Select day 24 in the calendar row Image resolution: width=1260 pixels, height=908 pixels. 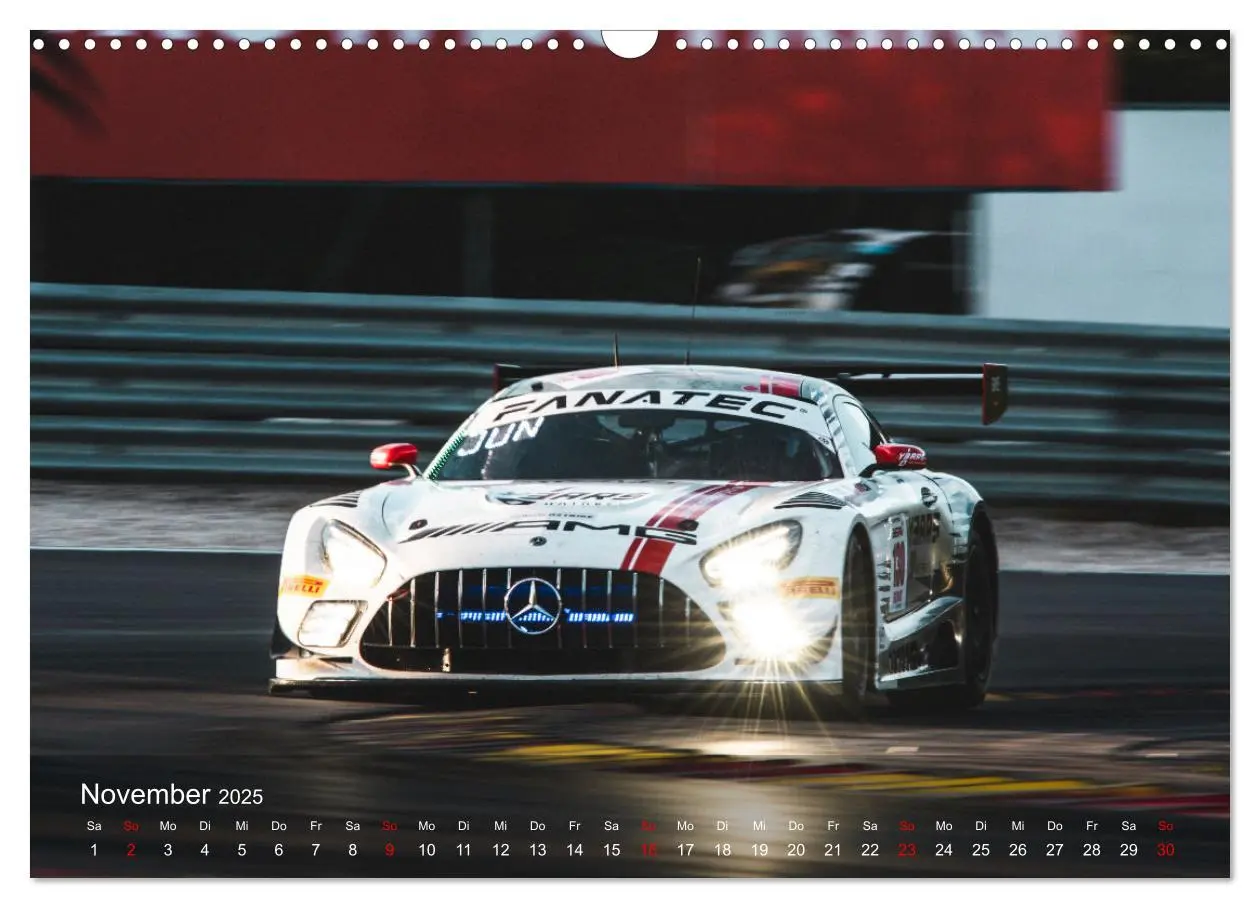[x=944, y=850]
